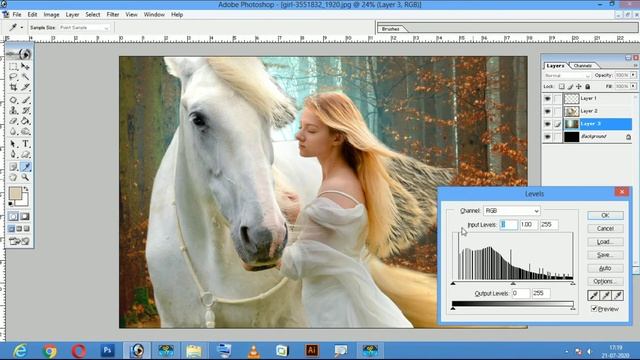
Task: Switch to the Channels tab
Action: click(582, 65)
